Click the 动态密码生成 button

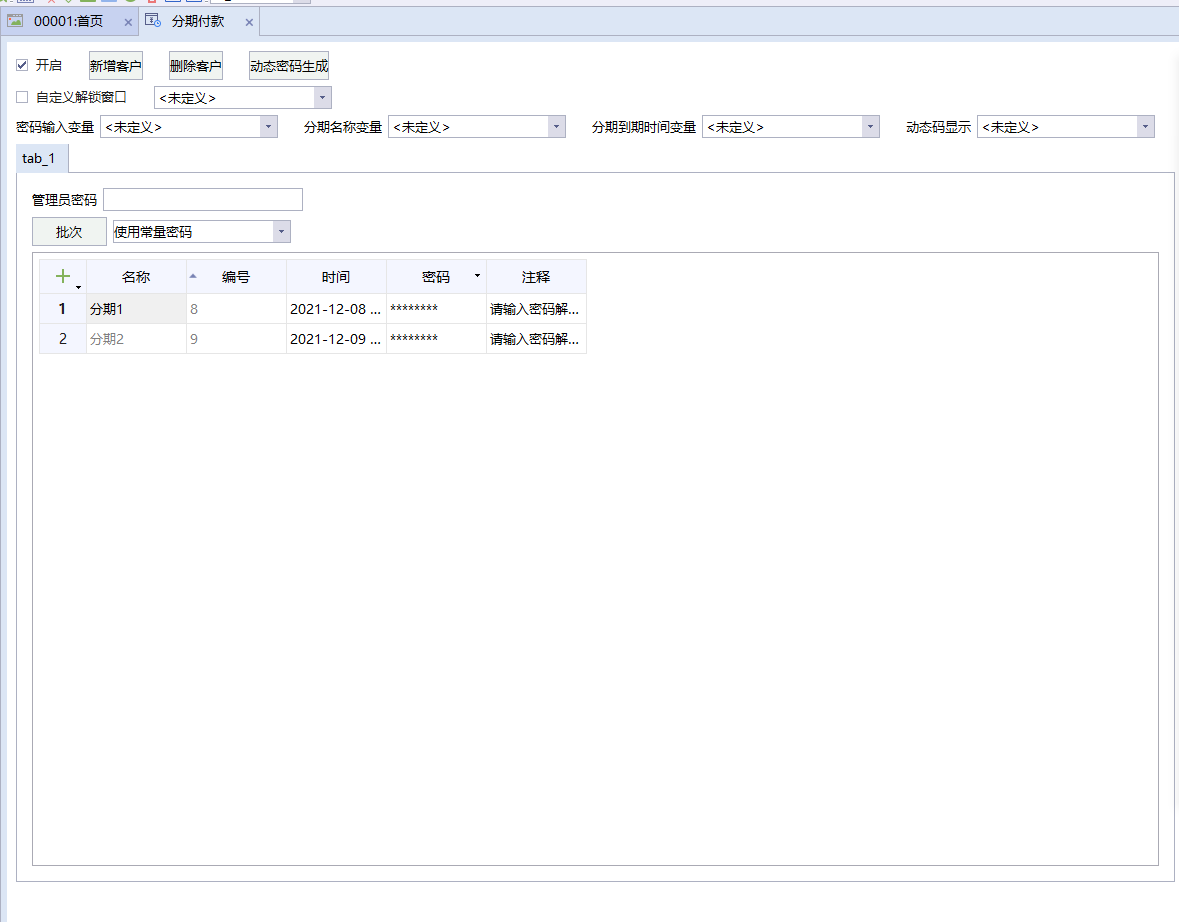click(x=289, y=66)
